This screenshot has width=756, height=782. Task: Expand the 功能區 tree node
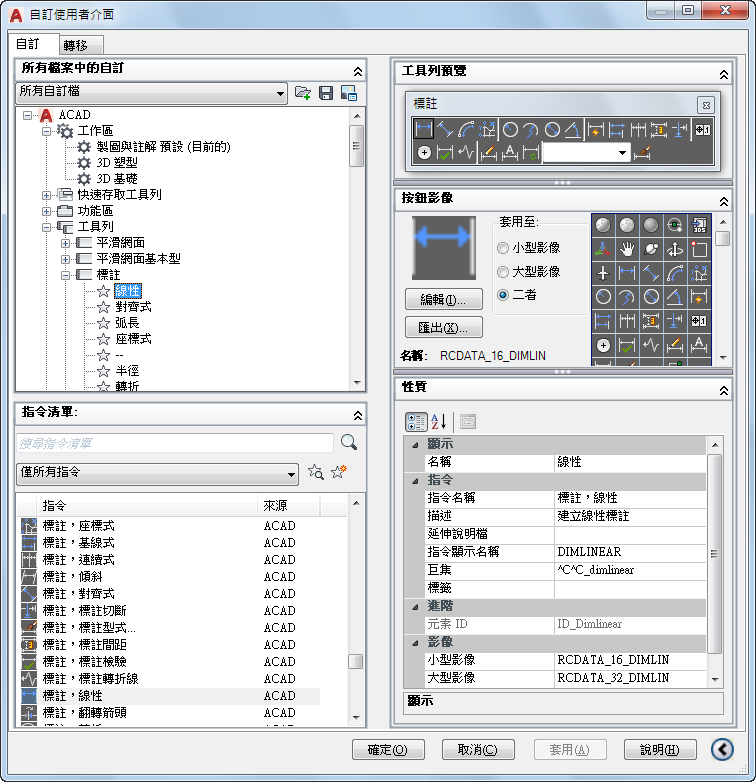click(x=46, y=211)
